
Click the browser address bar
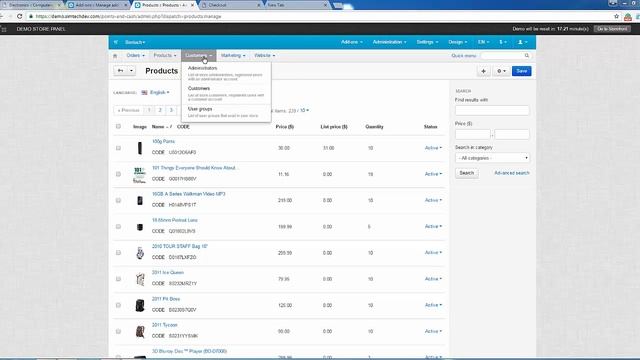click(318, 16)
